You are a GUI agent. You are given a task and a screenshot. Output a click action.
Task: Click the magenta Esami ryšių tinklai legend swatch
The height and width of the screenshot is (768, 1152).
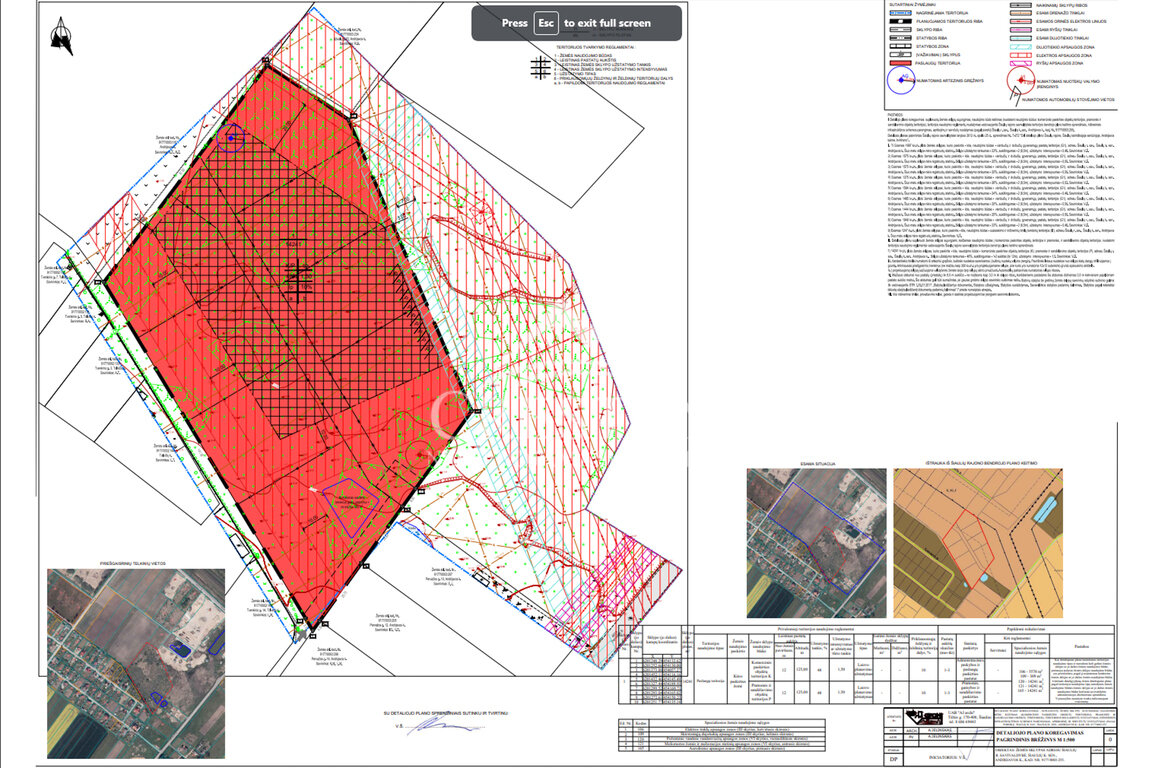click(1021, 30)
